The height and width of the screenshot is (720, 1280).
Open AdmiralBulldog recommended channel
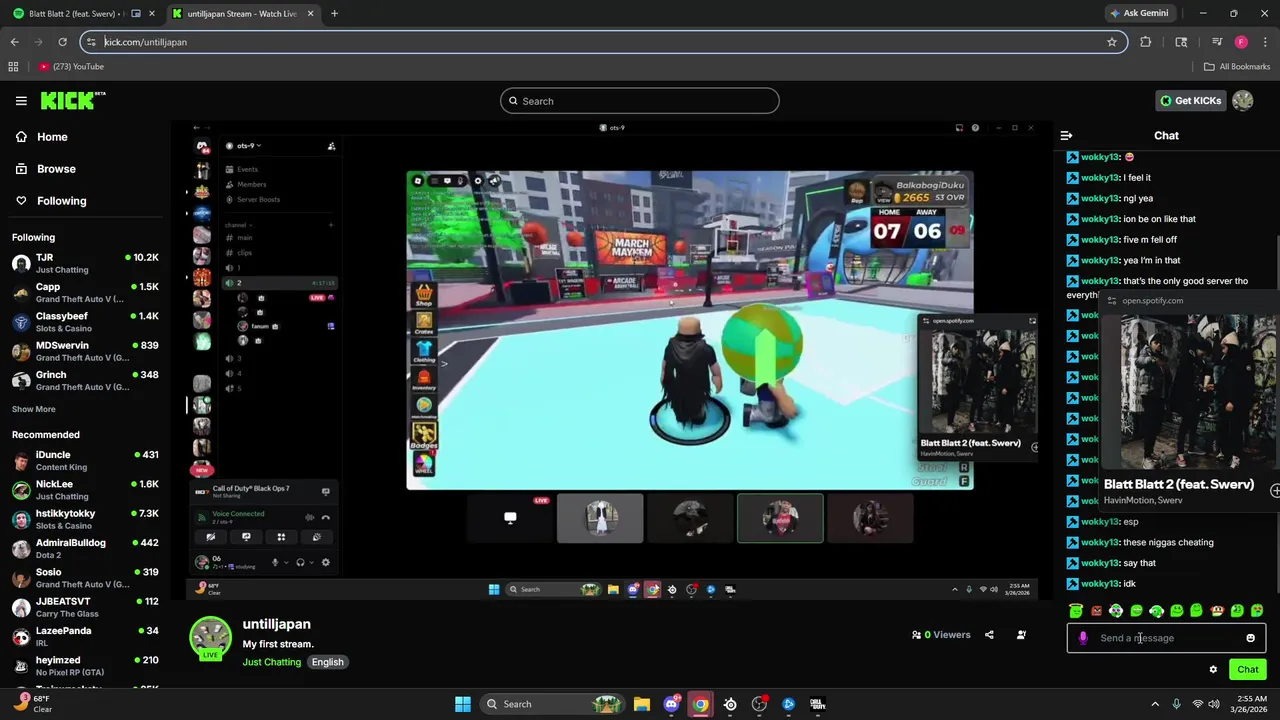(x=85, y=548)
